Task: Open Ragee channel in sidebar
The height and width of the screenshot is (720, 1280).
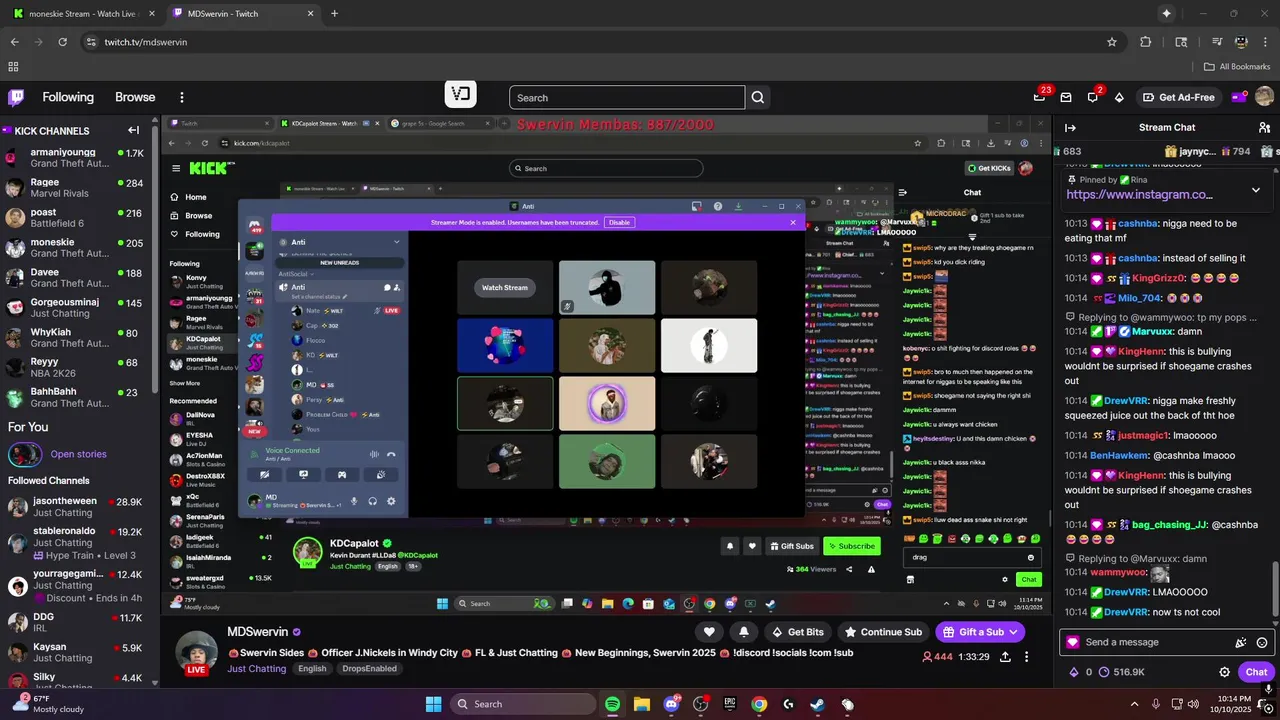Action: click(76, 188)
